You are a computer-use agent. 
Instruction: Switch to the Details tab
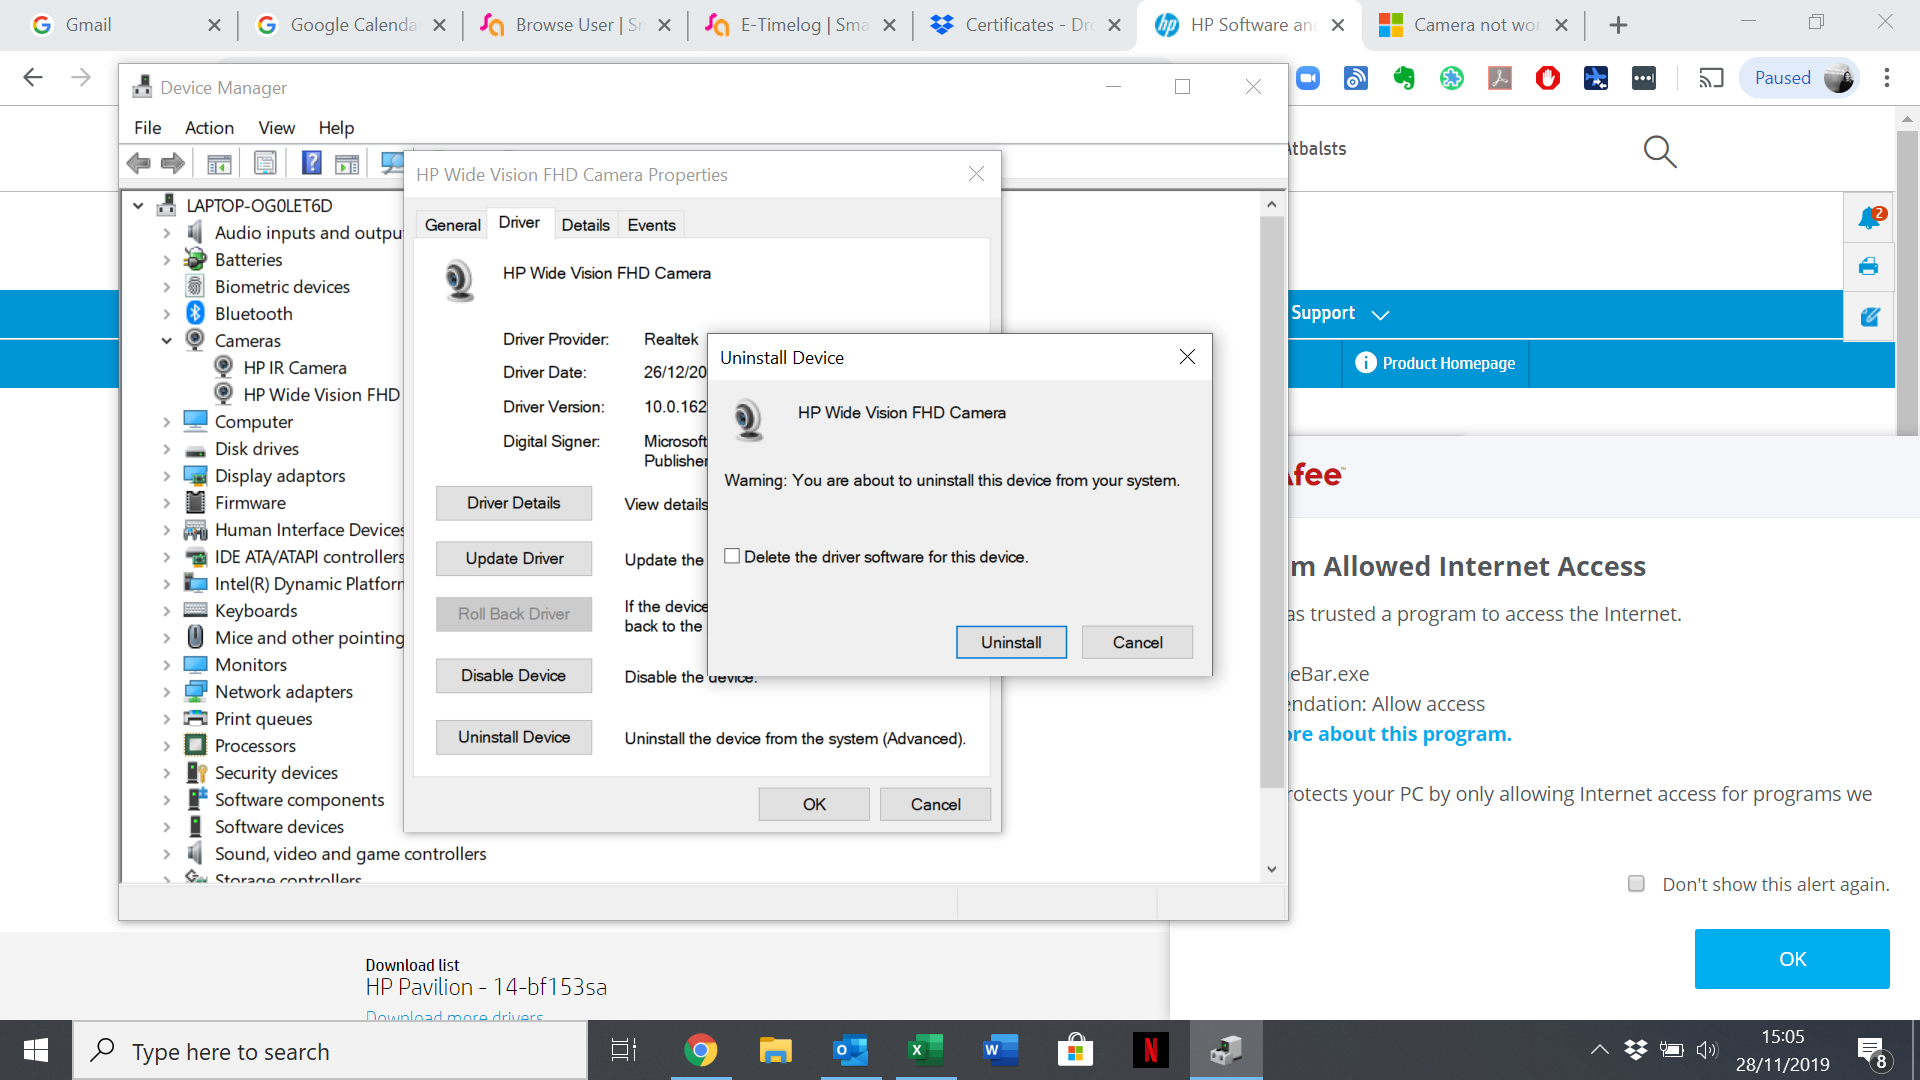585,225
